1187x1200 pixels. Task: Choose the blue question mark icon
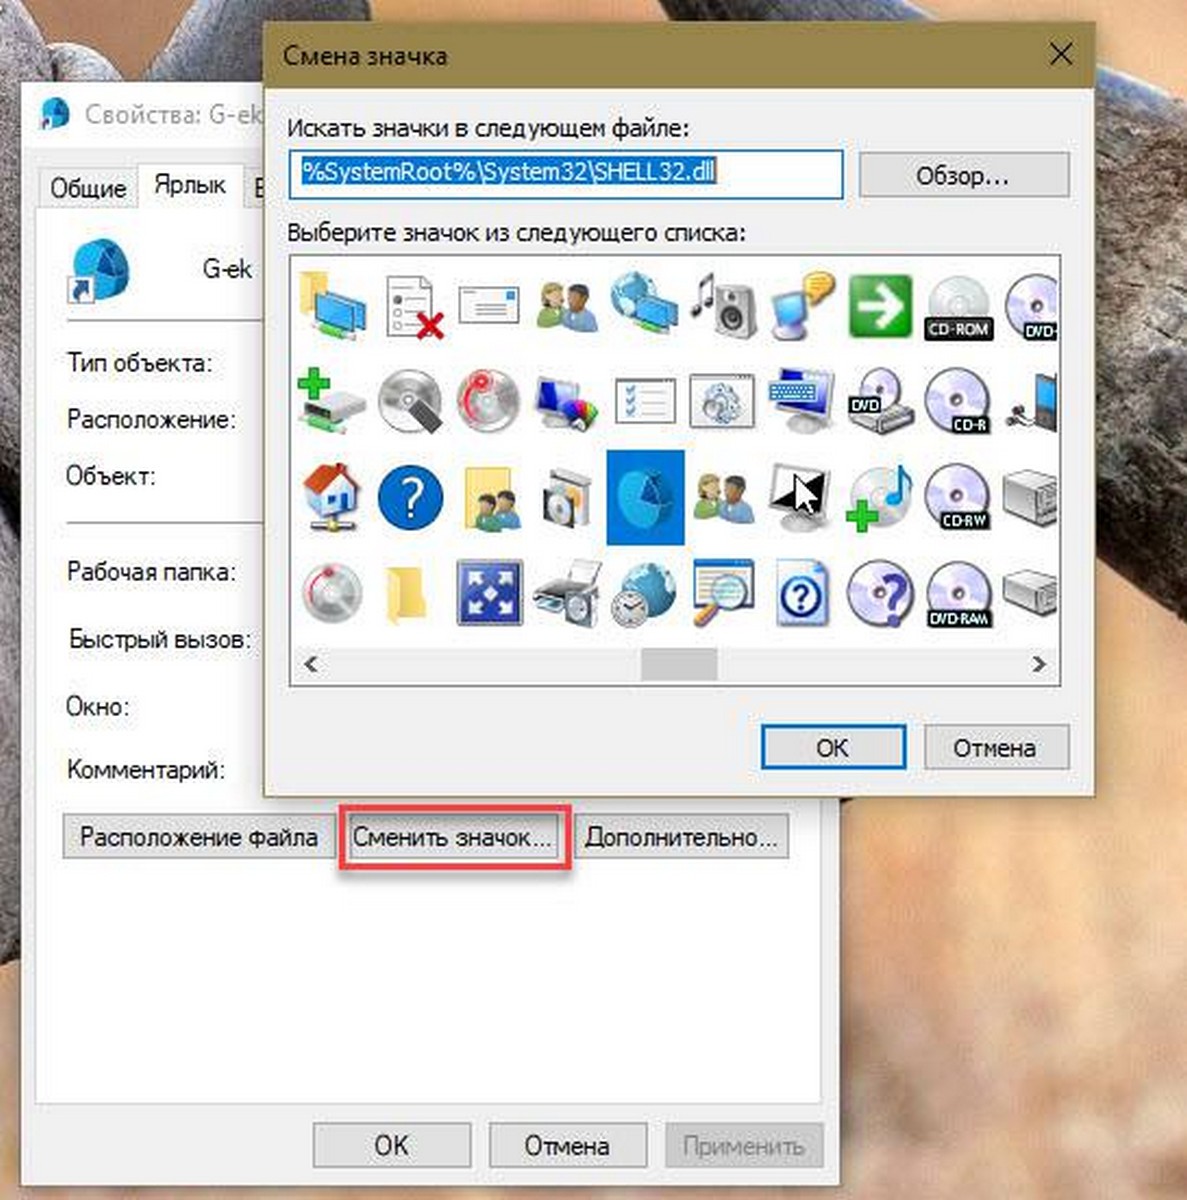click(410, 497)
